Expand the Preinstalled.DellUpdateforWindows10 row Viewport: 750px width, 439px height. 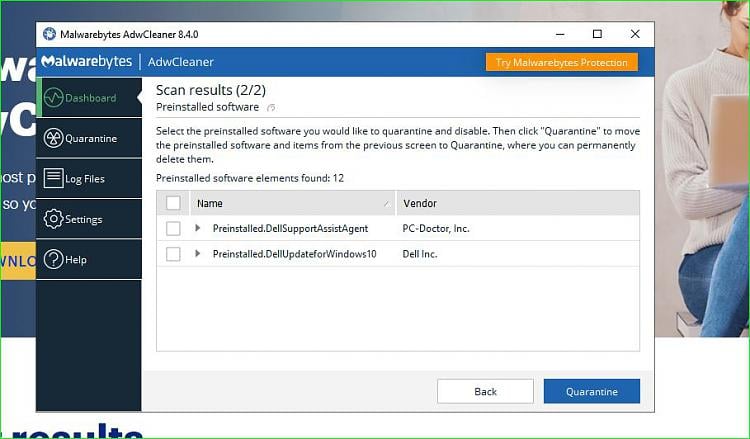pos(198,253)
